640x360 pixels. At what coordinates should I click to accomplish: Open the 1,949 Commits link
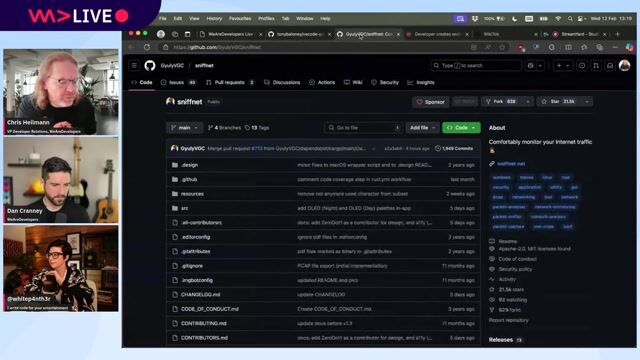454,149
